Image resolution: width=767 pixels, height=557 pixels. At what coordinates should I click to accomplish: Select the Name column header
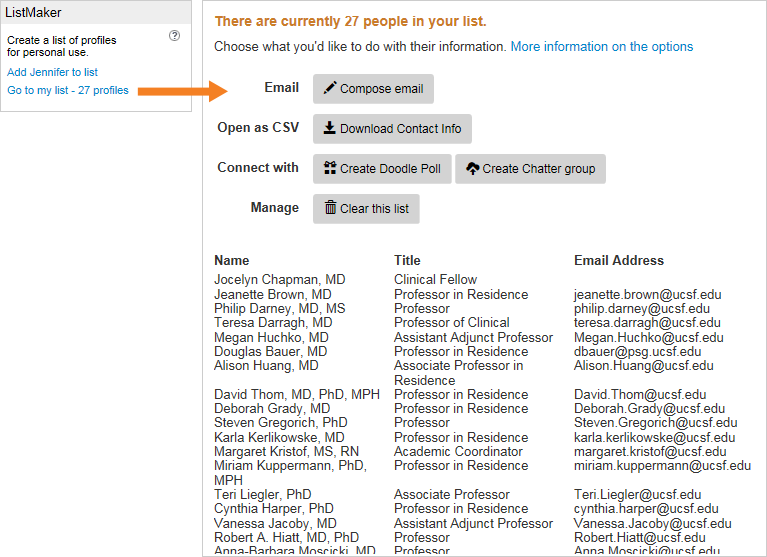tap(232, 260)
